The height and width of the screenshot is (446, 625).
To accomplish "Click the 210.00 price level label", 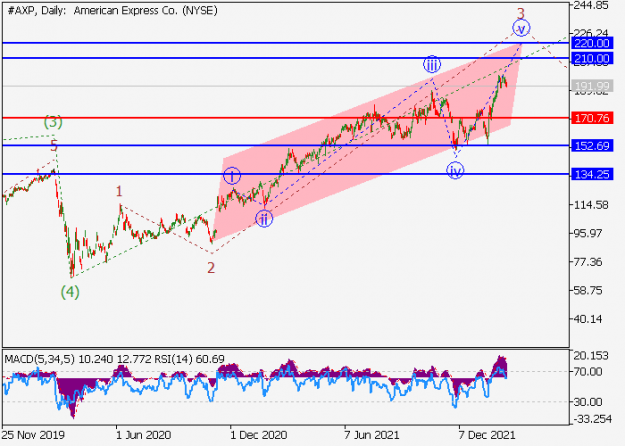I will tap(592, 59).
